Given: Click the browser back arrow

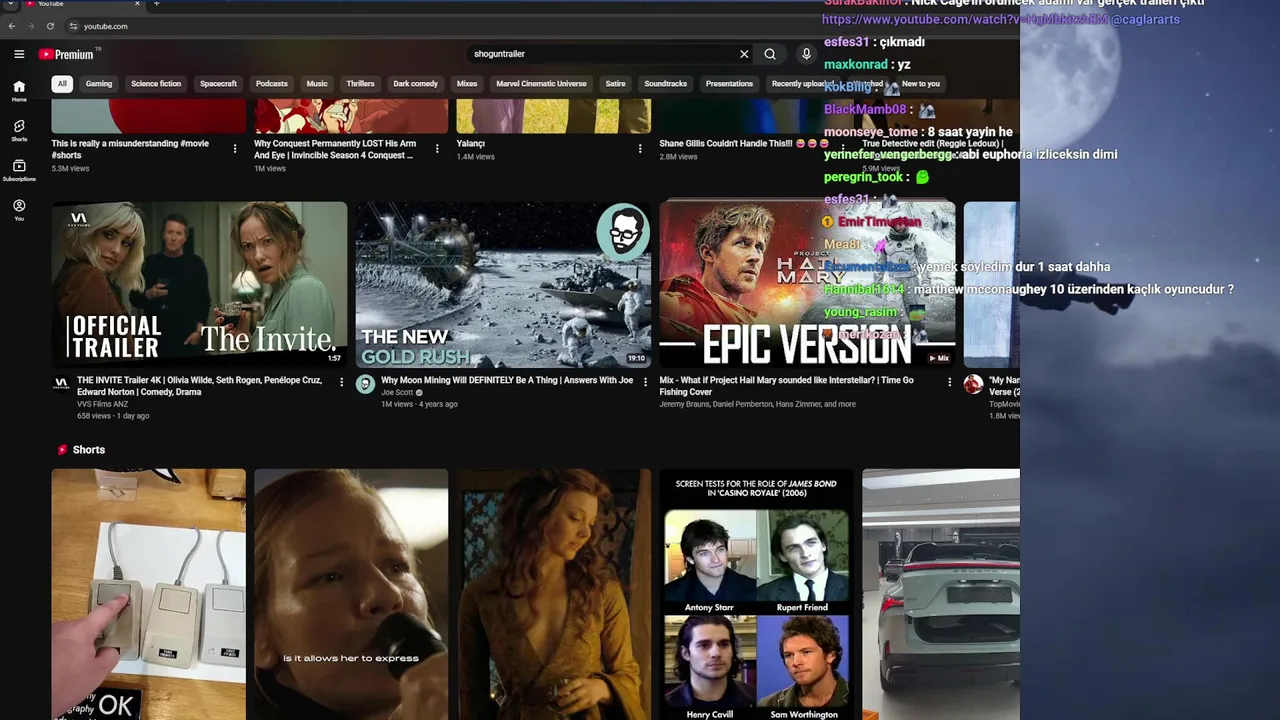Looking at the screenshot, I should tap(12, 26).
